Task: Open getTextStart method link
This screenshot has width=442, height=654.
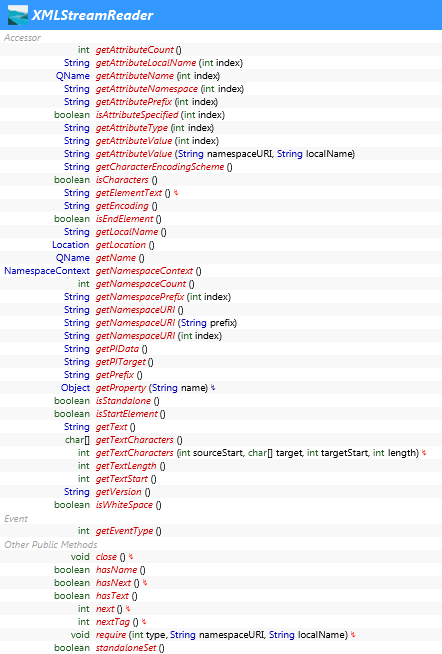Action: point(122,478)
